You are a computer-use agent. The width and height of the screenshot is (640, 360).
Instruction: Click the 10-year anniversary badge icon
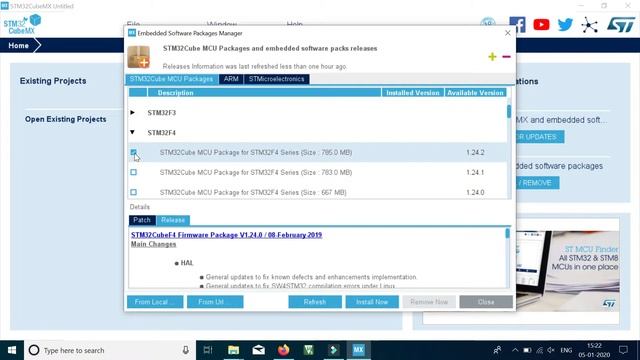pyautogui.click(x=488, y=24)
